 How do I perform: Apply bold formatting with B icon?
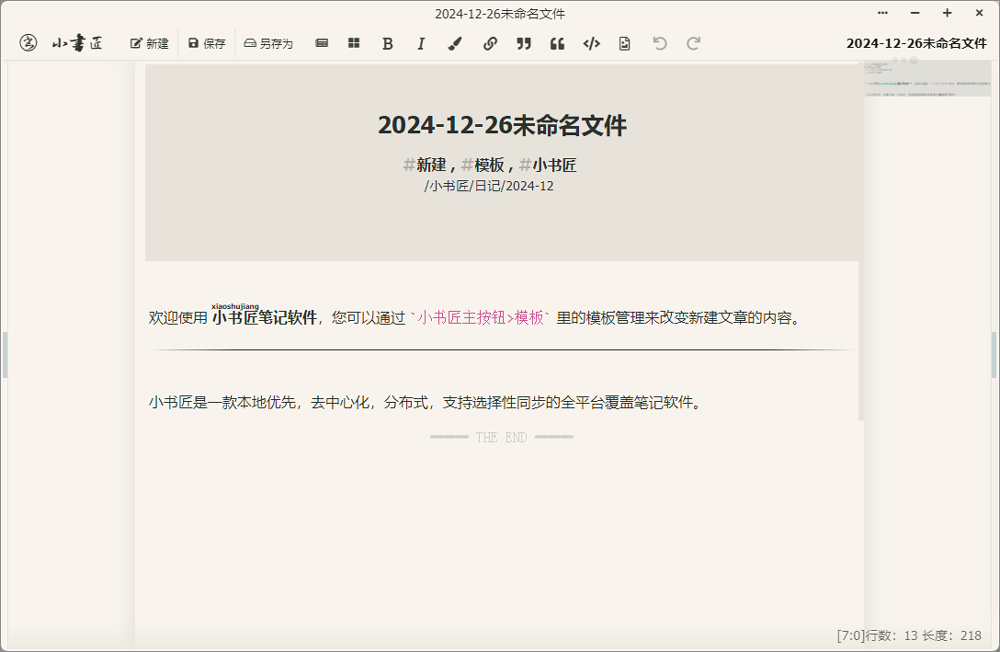[388, 43]
